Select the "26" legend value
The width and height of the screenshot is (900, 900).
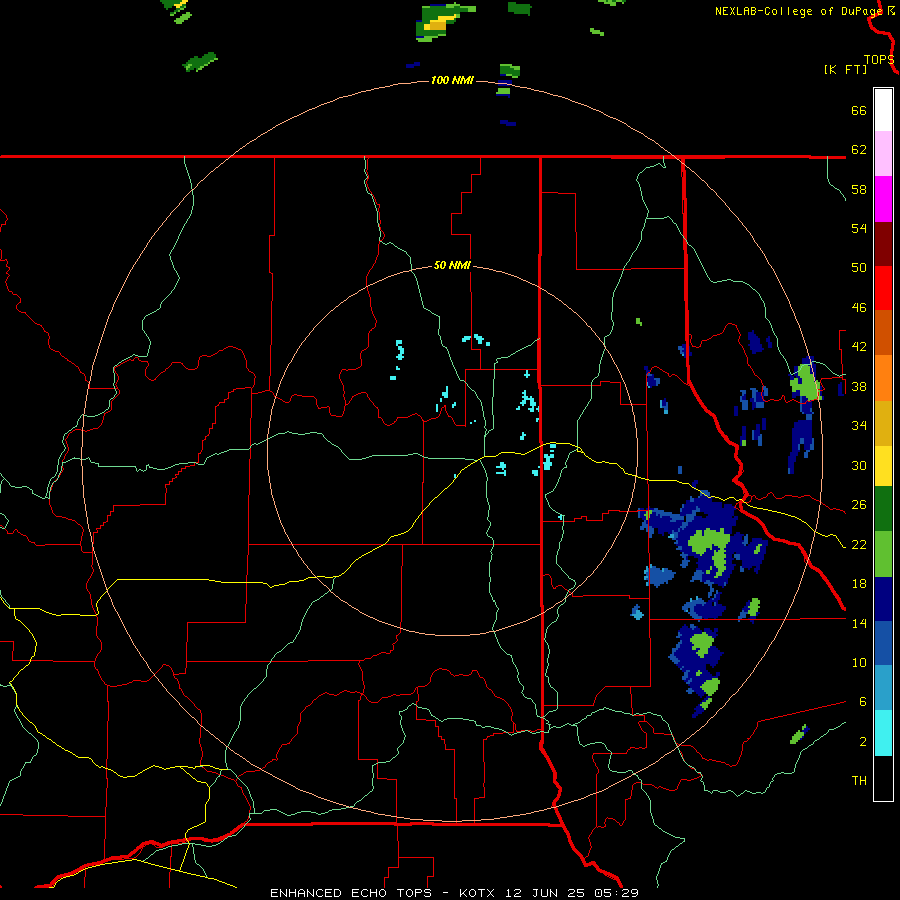point(859,504)
